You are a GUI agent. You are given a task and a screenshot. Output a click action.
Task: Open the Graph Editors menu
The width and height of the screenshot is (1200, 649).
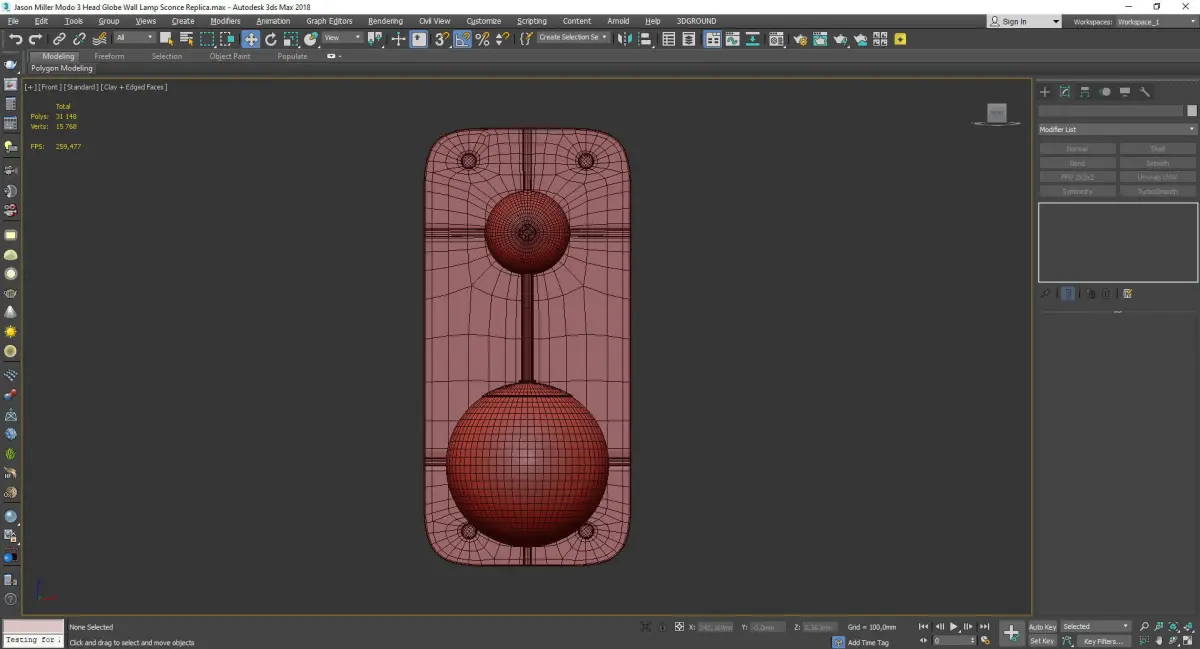329,21
